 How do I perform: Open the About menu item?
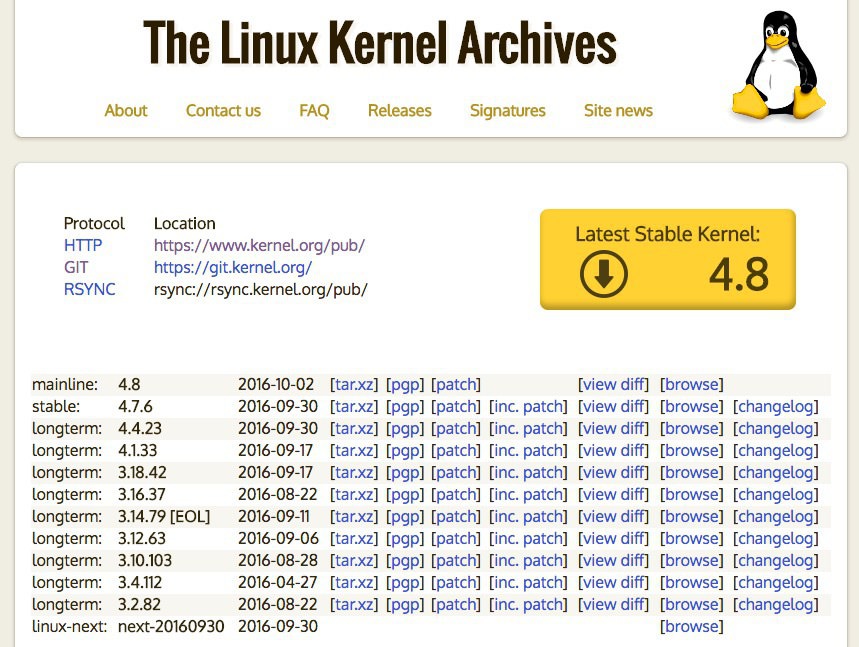[126, 111]
